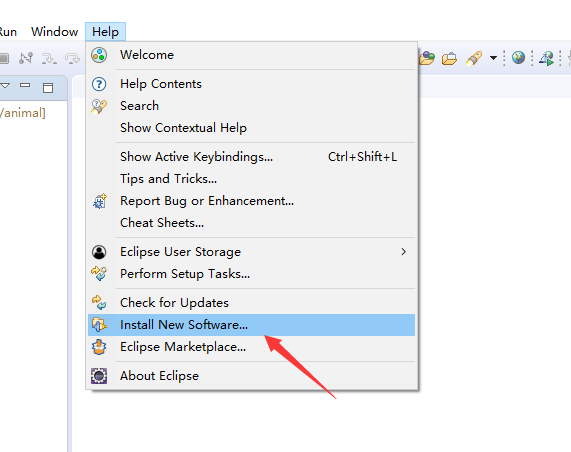Open About Eclipse dialog
Image resolution: width=571 pixels, height=452 pixels.
click(251, 376)
